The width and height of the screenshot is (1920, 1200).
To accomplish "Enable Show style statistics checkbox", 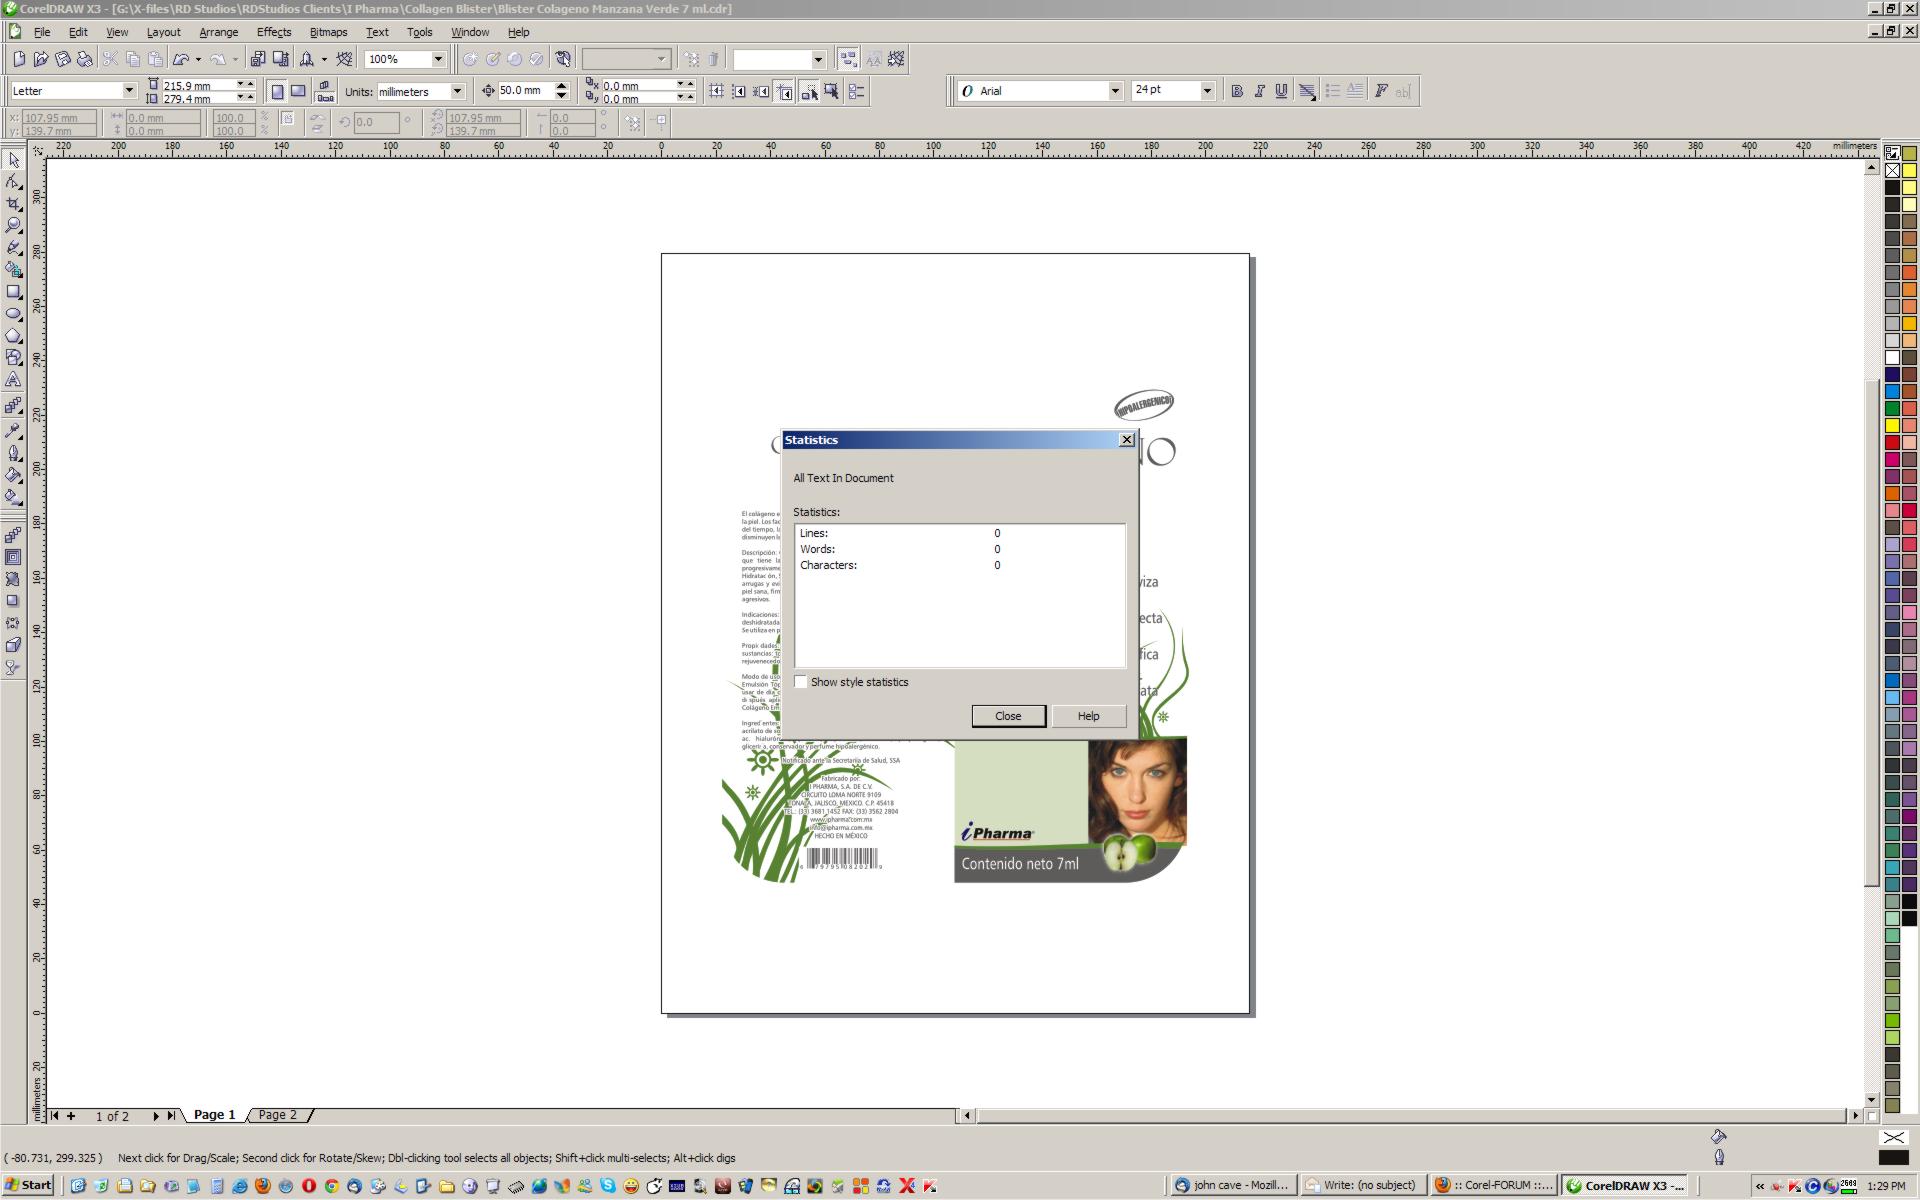I will point(800,682).
